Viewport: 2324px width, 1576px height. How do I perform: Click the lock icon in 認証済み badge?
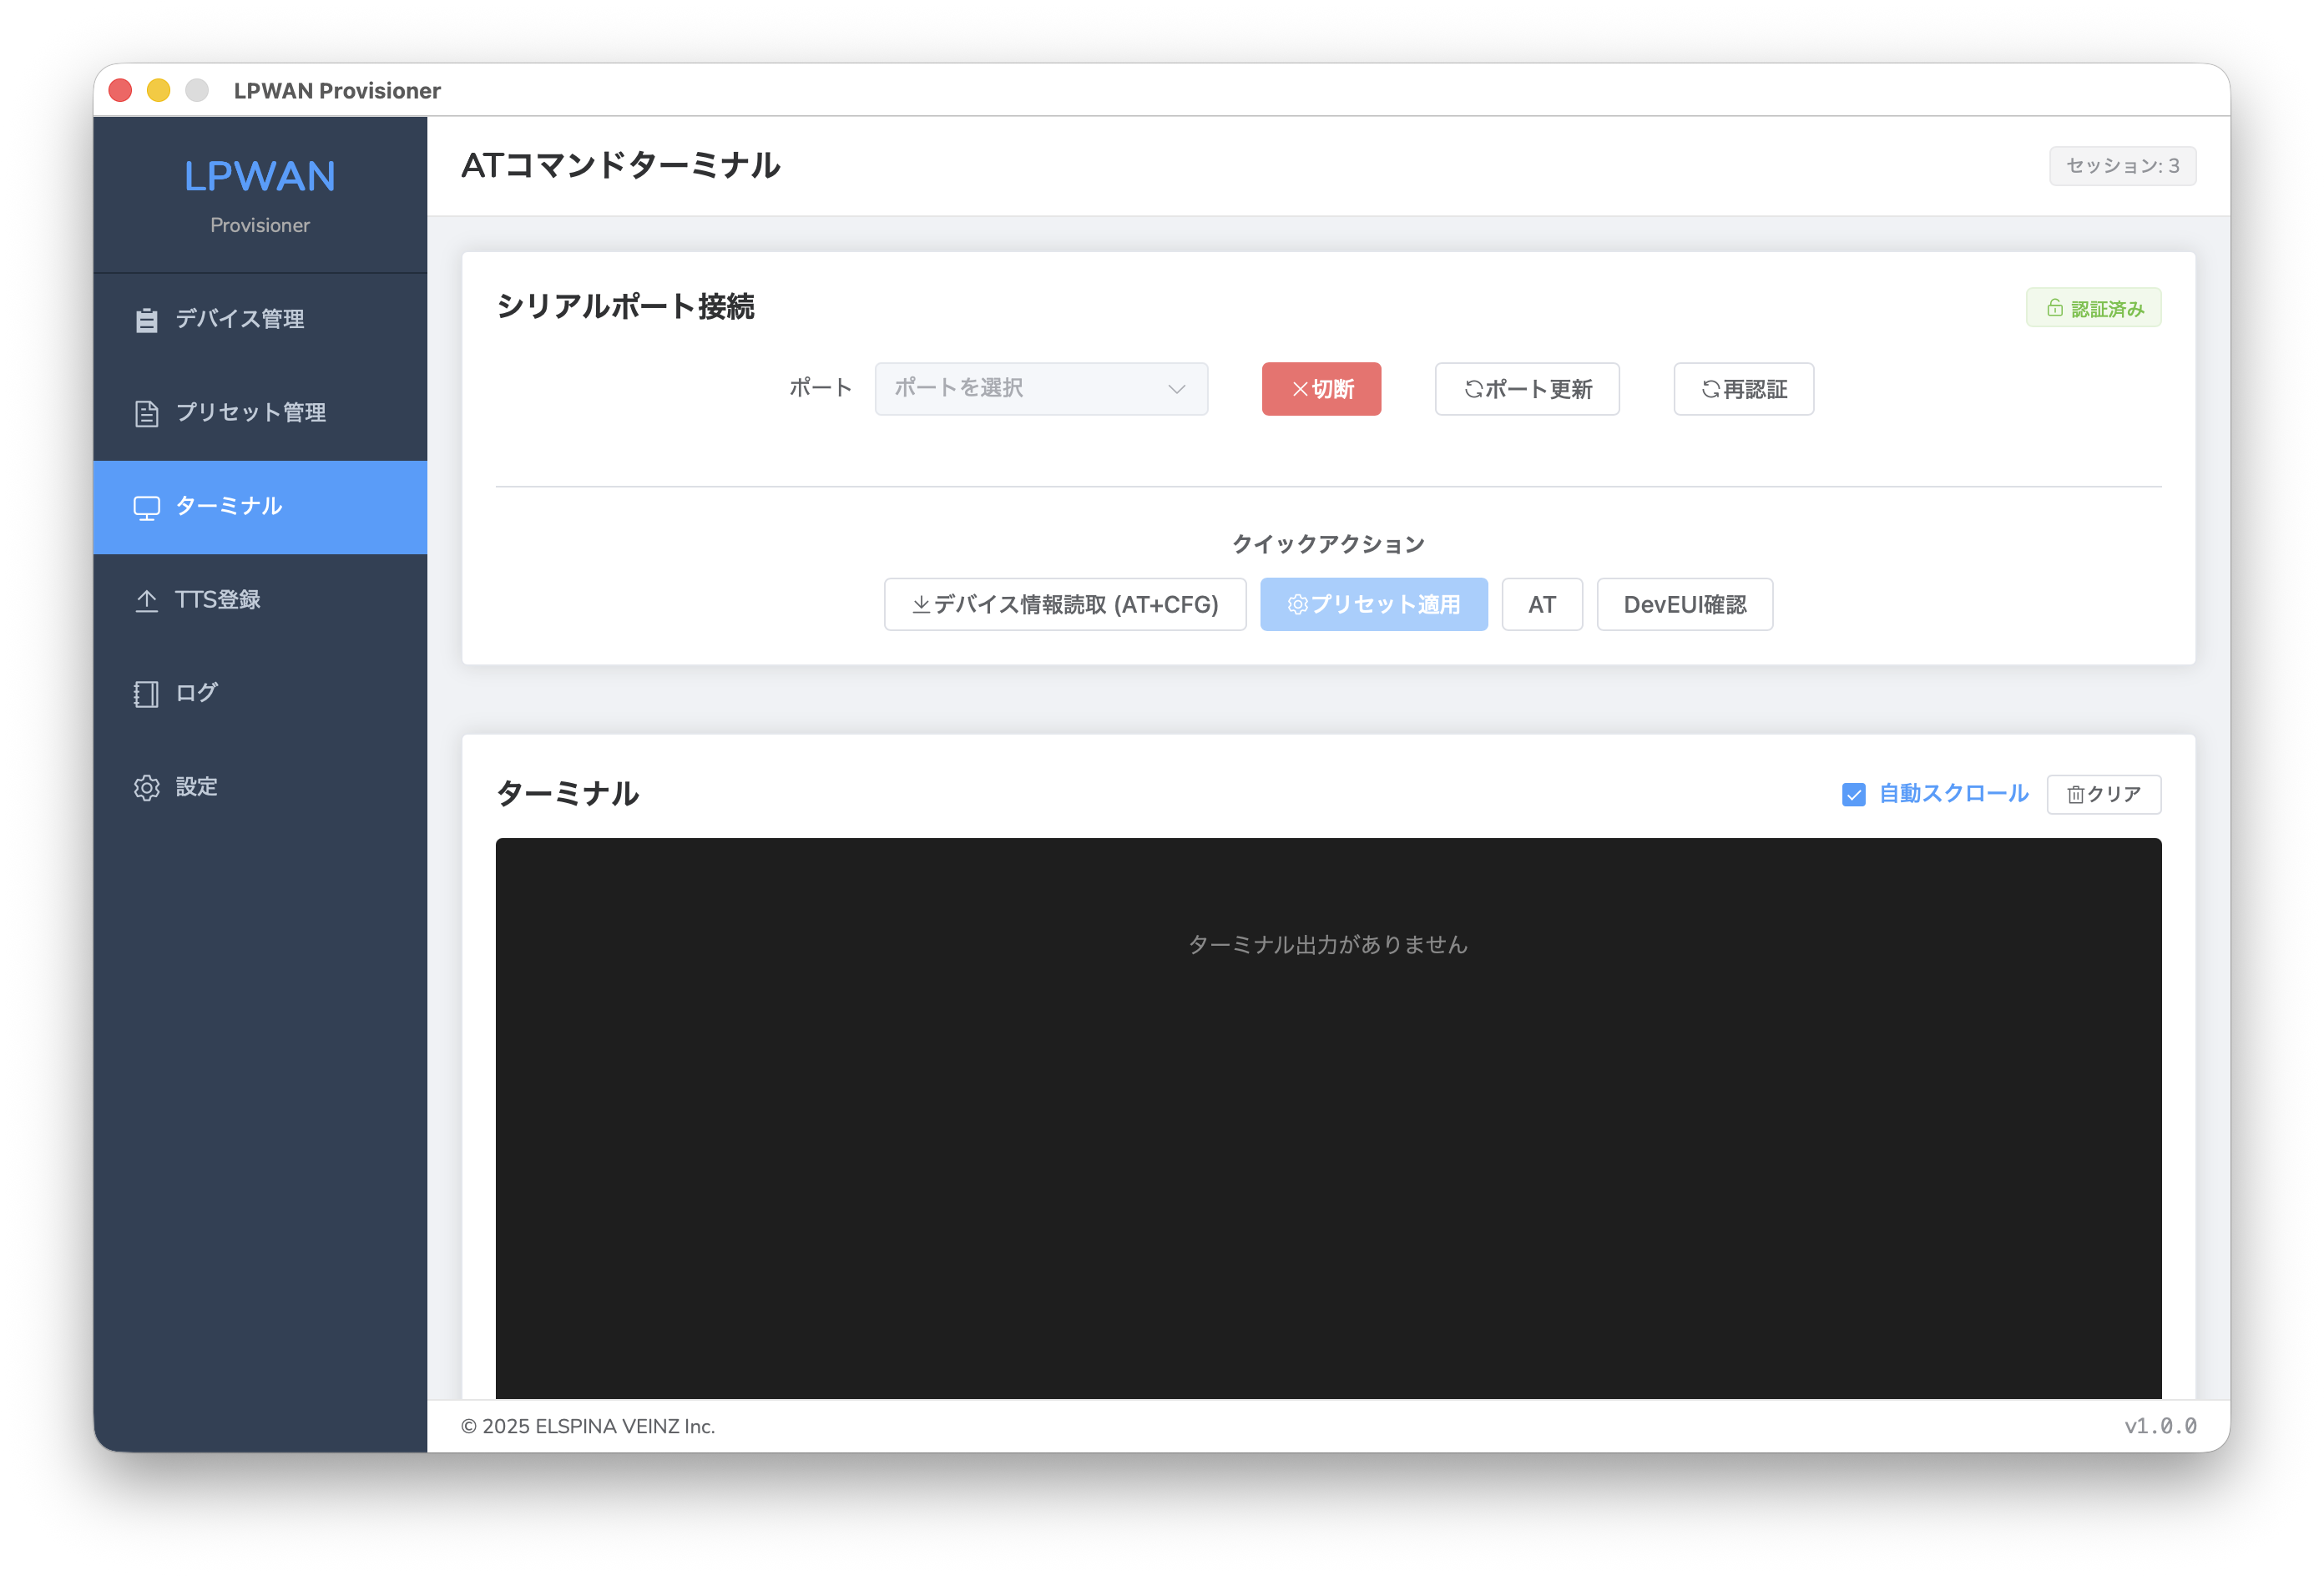(2054, 308)
